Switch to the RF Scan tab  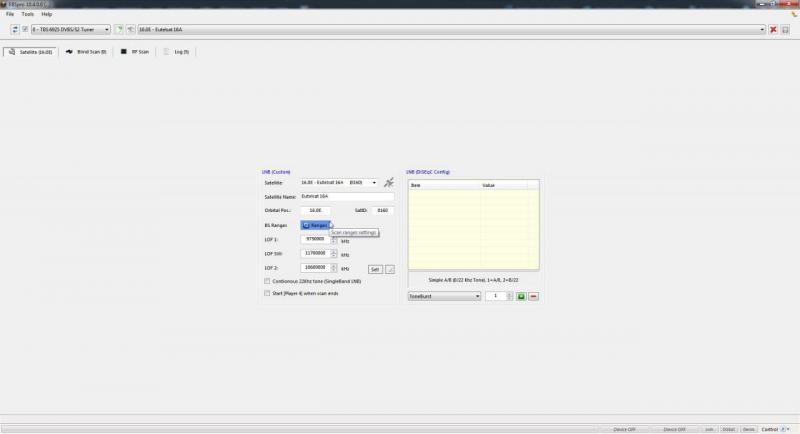click(x=135, y=52)
